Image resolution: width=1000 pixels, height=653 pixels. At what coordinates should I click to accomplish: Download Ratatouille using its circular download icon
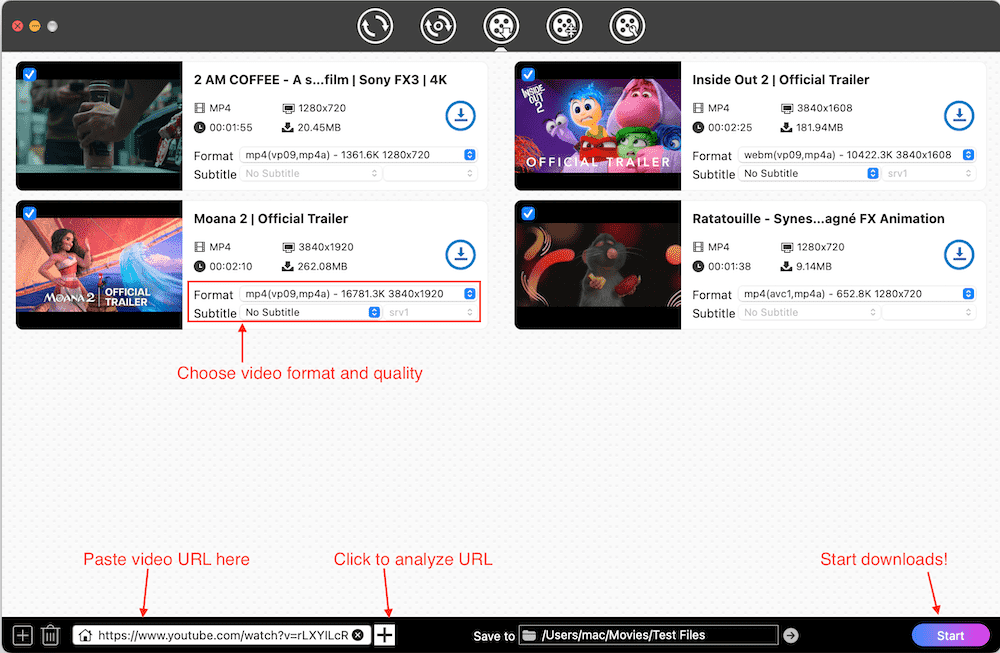point(959,254)
